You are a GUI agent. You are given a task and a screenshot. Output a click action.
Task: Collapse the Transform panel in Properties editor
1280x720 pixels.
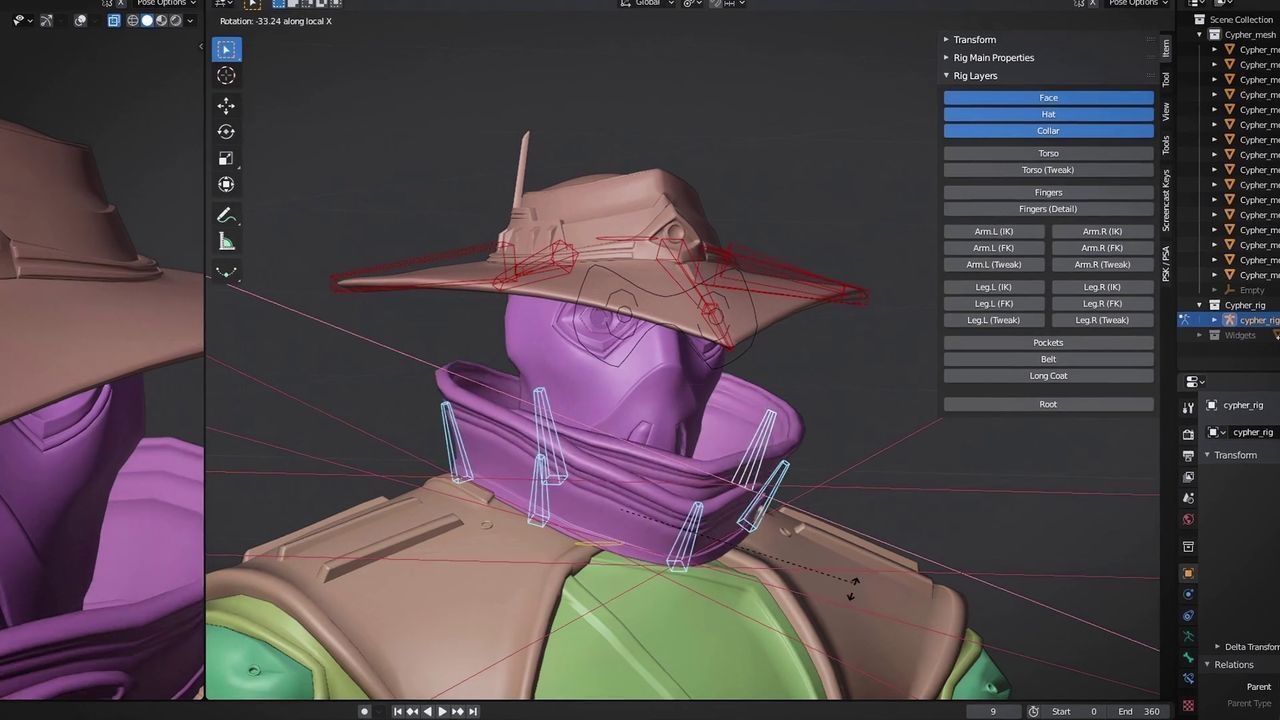[1207, 455]
